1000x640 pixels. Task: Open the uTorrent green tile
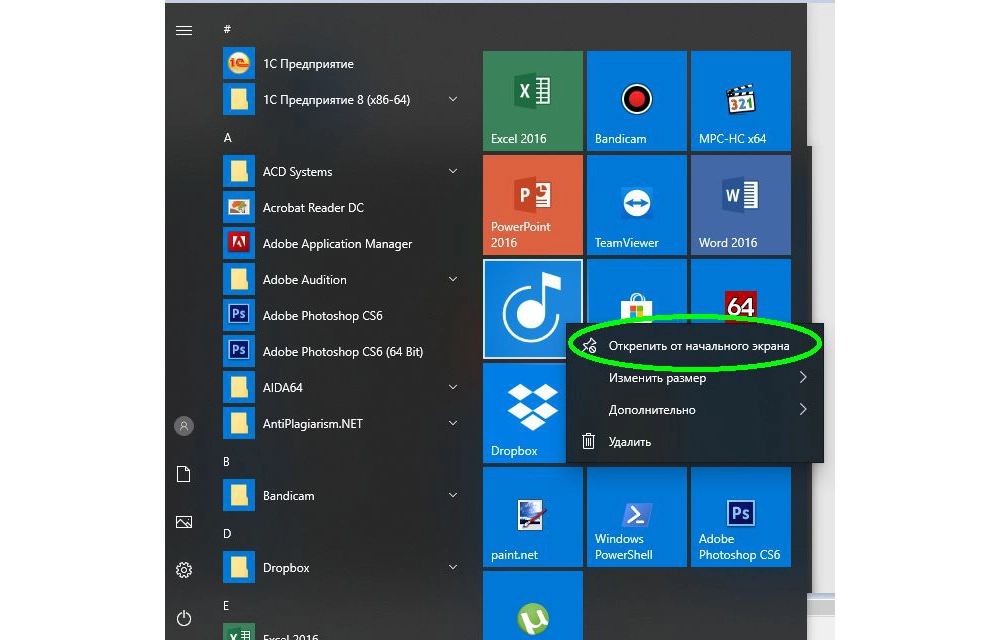(x=533, y=606)
